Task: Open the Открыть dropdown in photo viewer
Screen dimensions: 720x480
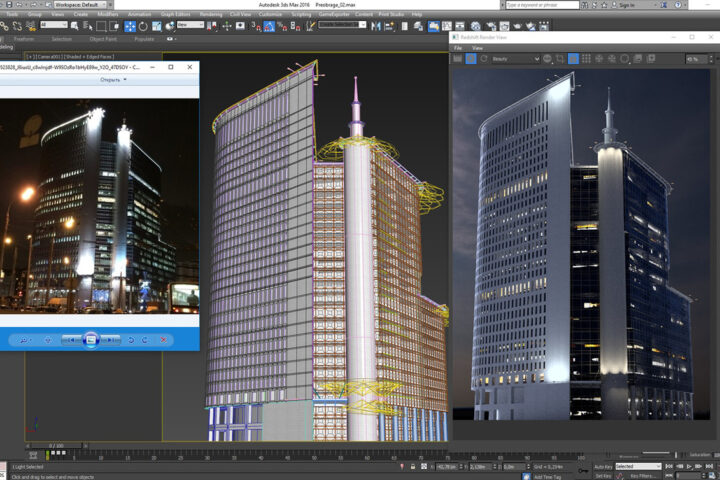Action: click(x=113, y=80)
